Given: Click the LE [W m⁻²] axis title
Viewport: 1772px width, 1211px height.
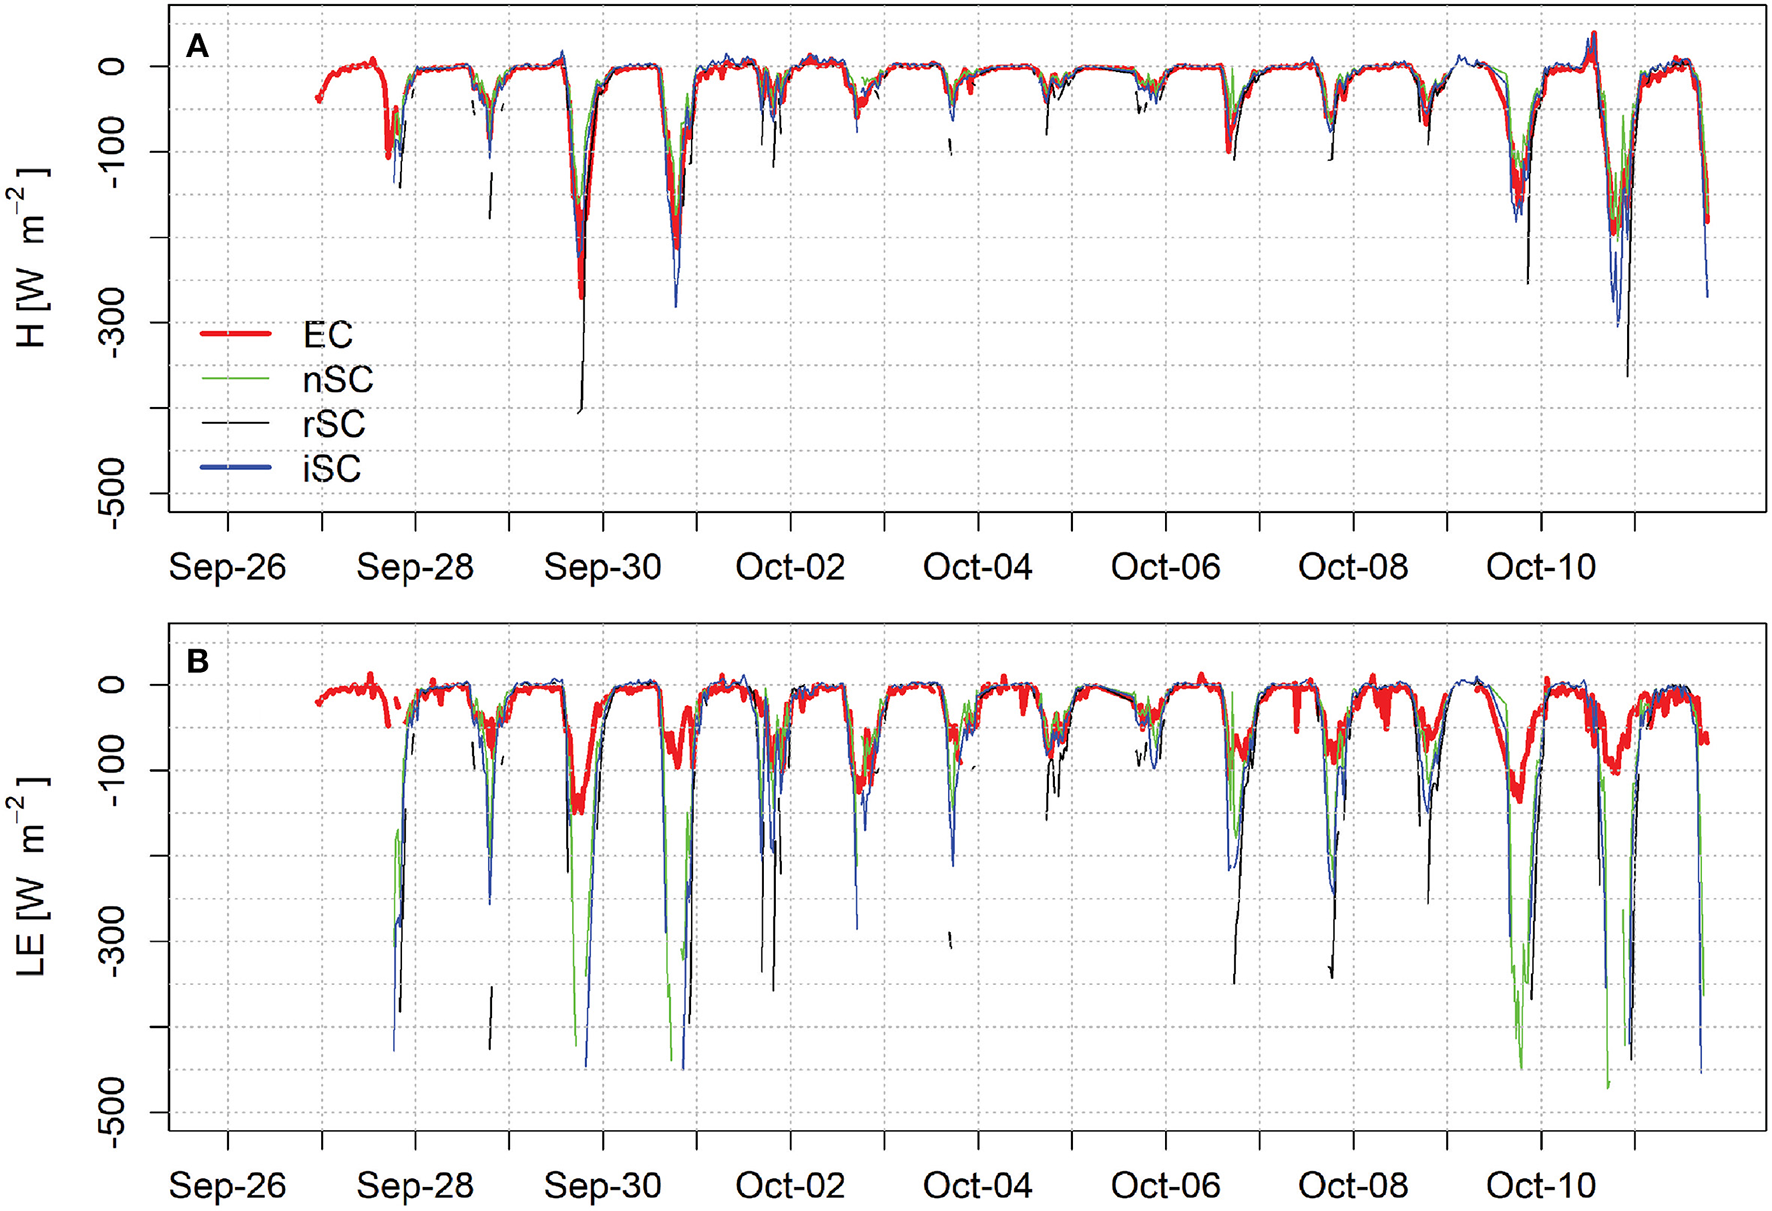Looking at the screenshot, I should [31, 876].
